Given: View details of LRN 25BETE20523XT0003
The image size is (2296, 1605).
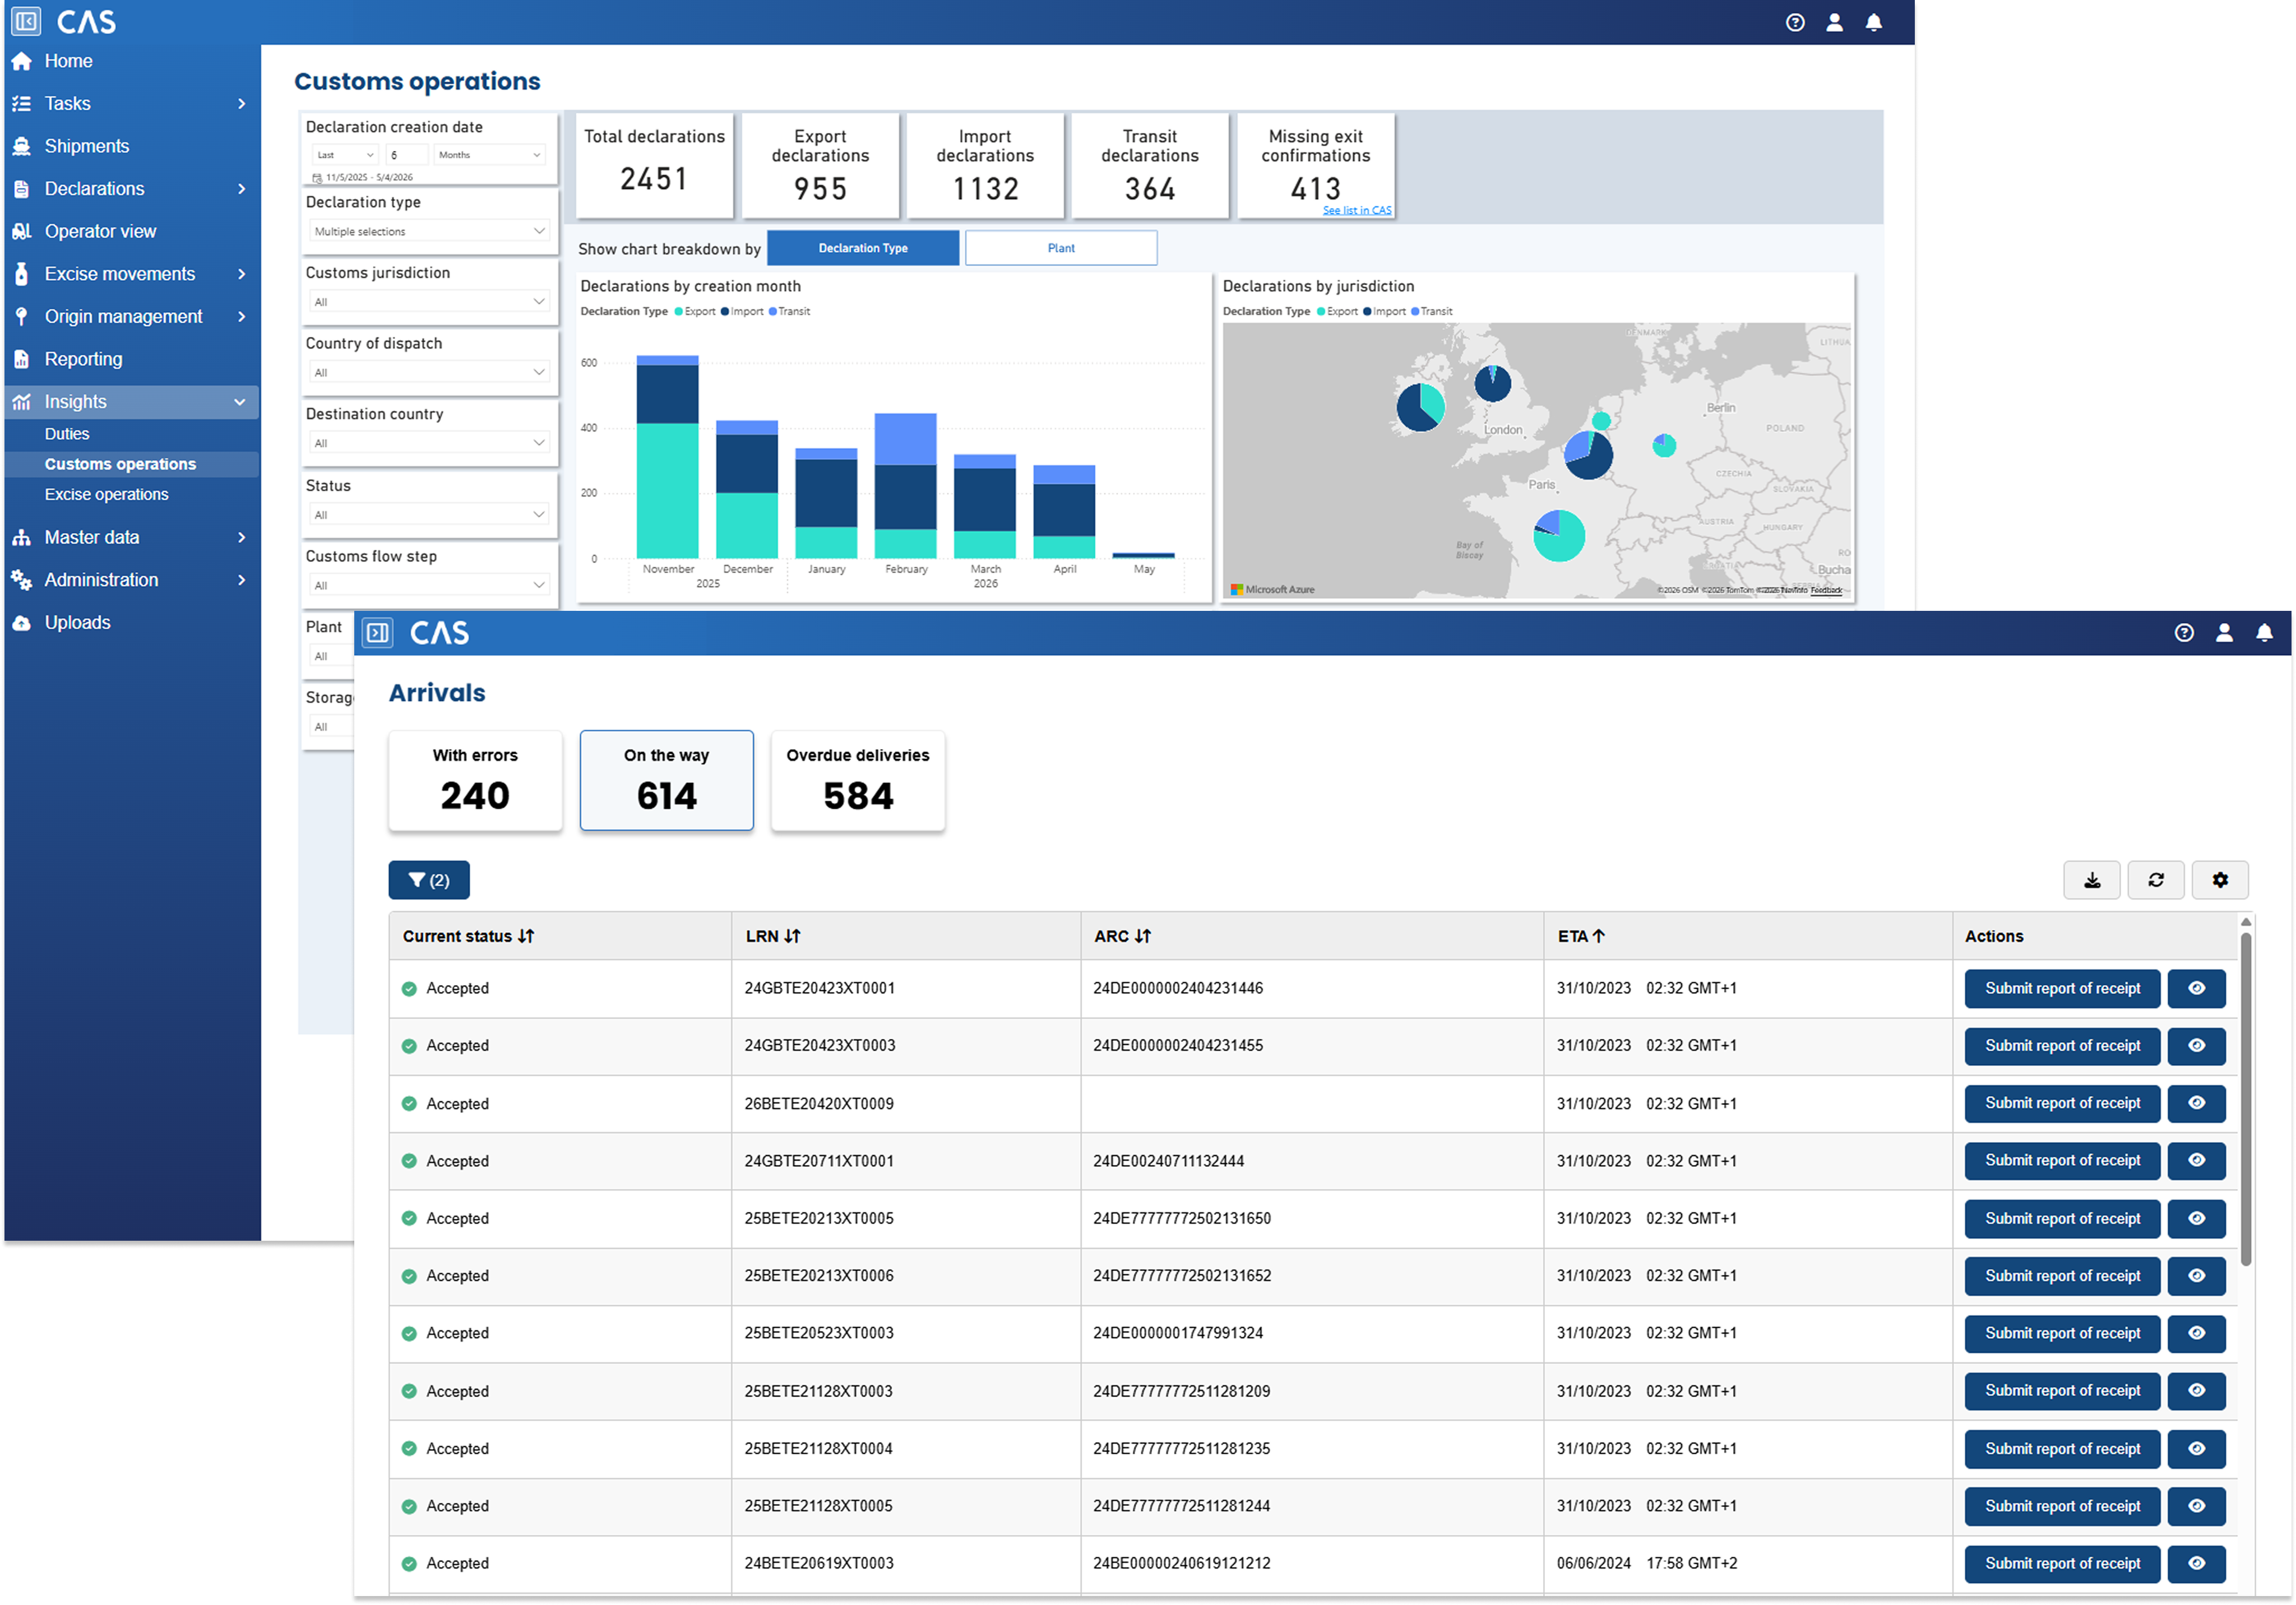Looking at the screenshot, I should pos(2196,1334).
